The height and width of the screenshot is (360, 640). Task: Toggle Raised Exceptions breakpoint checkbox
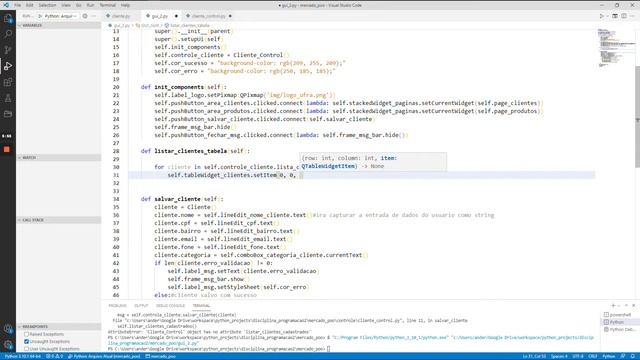click(x=27, y=334)
